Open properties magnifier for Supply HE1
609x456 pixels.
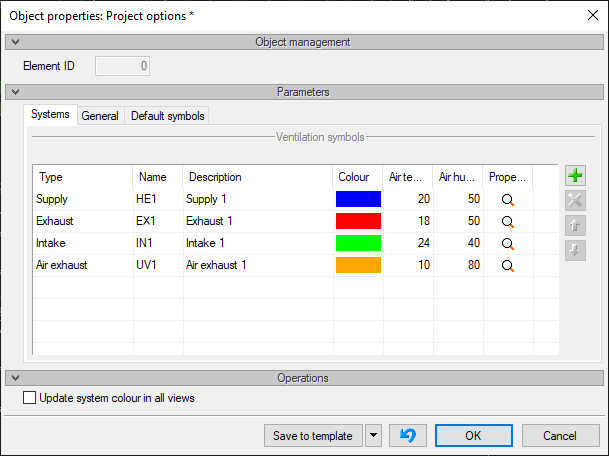(508, 200)
